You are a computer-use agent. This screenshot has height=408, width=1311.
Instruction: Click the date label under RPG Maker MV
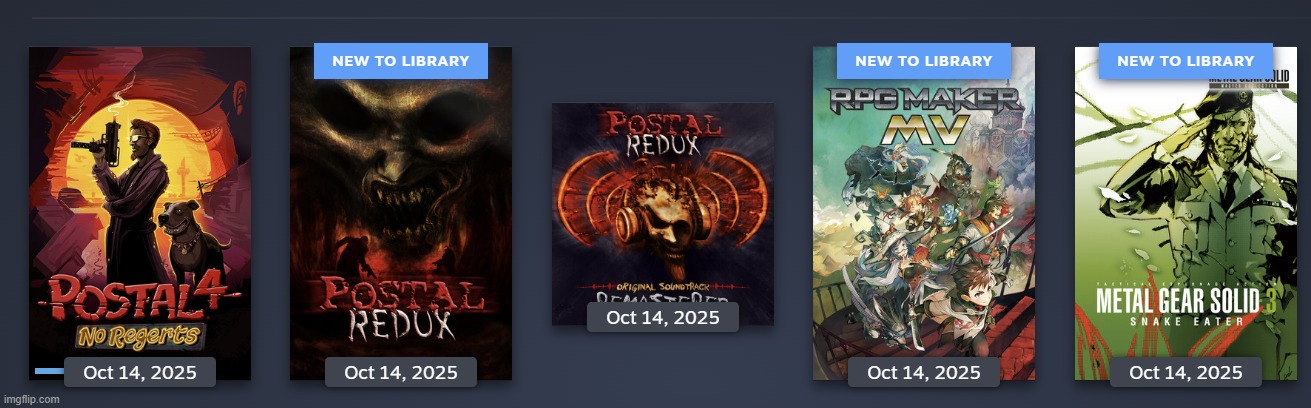[x=924, y=372]
